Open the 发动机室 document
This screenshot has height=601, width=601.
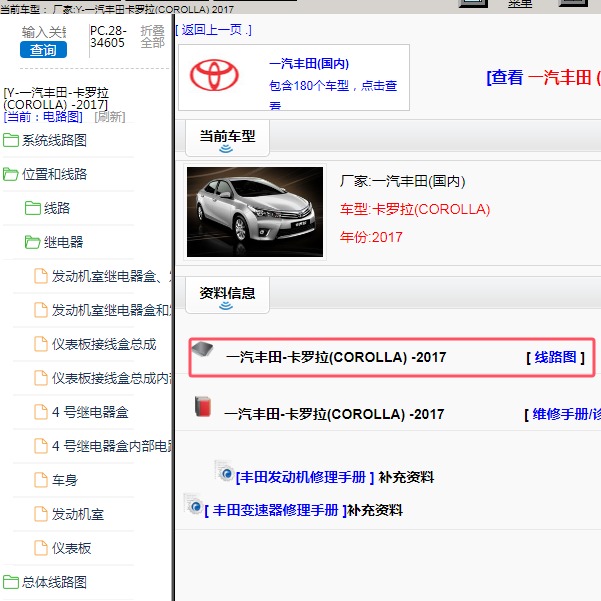coord(78,514)
